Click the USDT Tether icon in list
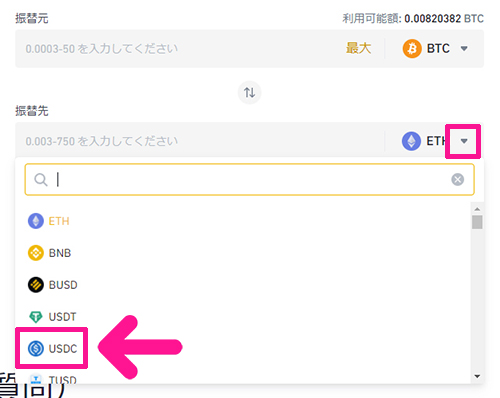Image resolution: width=500 pixels, height=398 pixels. (36, 317)
